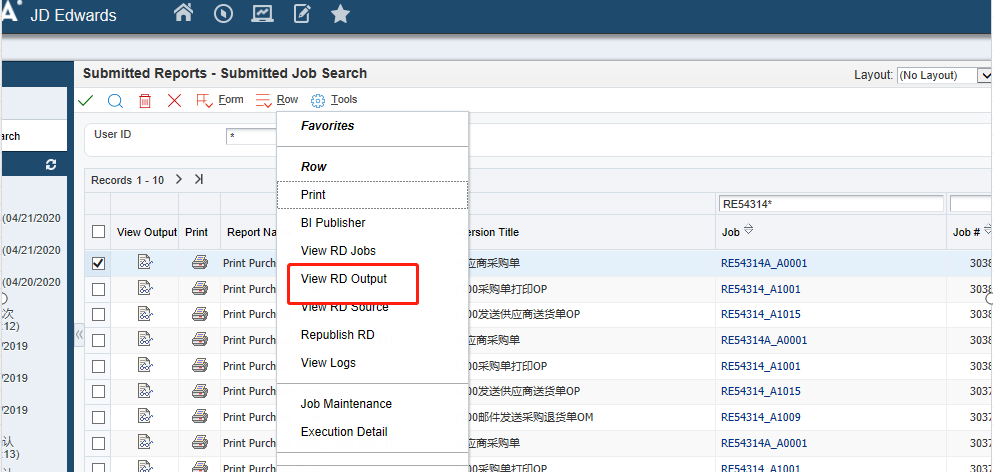Open RE54314_A1009 job link
Screen dimensions: 993x472
(761, 418)
